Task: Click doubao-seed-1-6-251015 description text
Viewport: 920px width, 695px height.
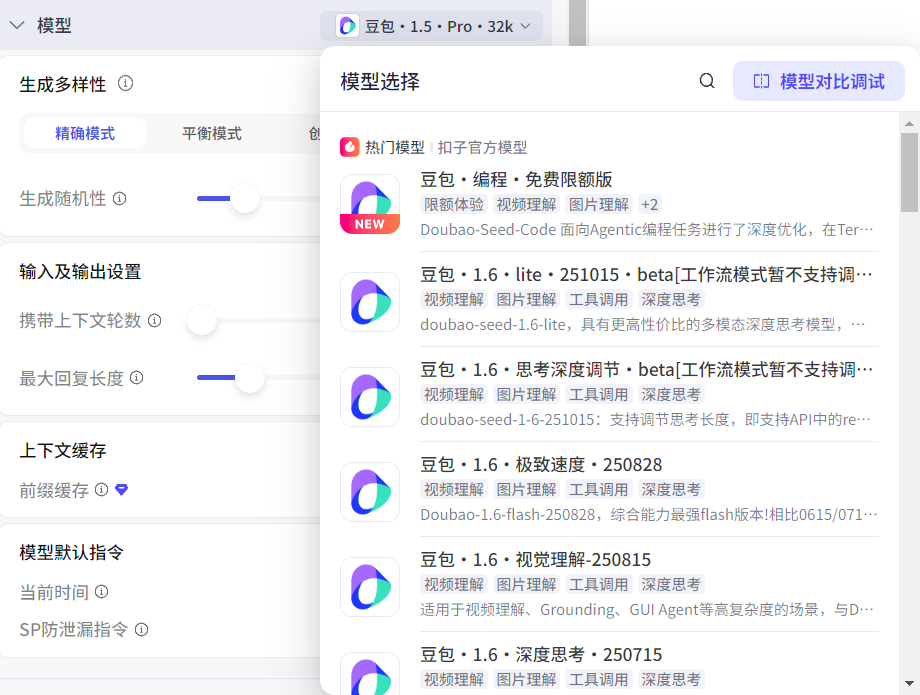Action: [x=645, y=419]
